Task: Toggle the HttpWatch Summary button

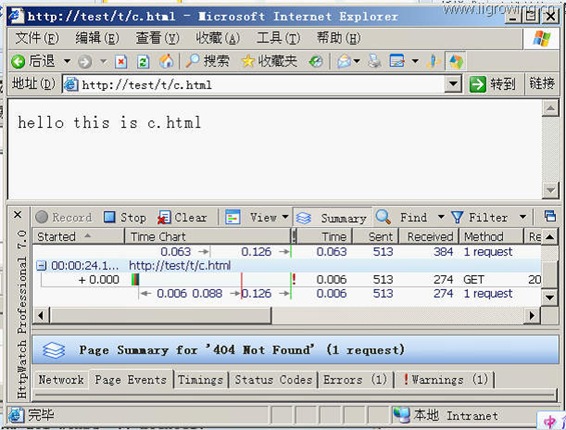Action: pyautogui.click(x=332, y=218)
